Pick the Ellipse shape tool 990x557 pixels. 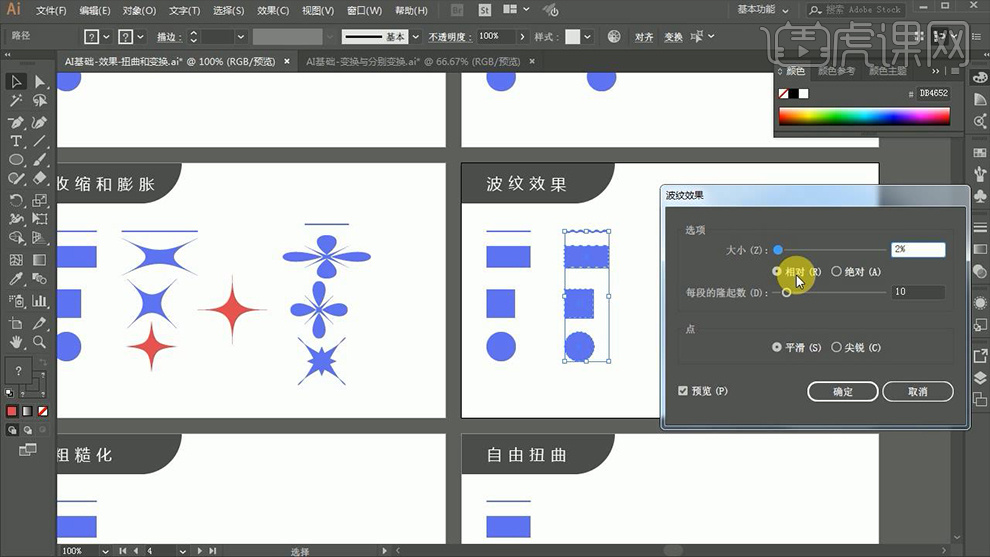[16, 160]
